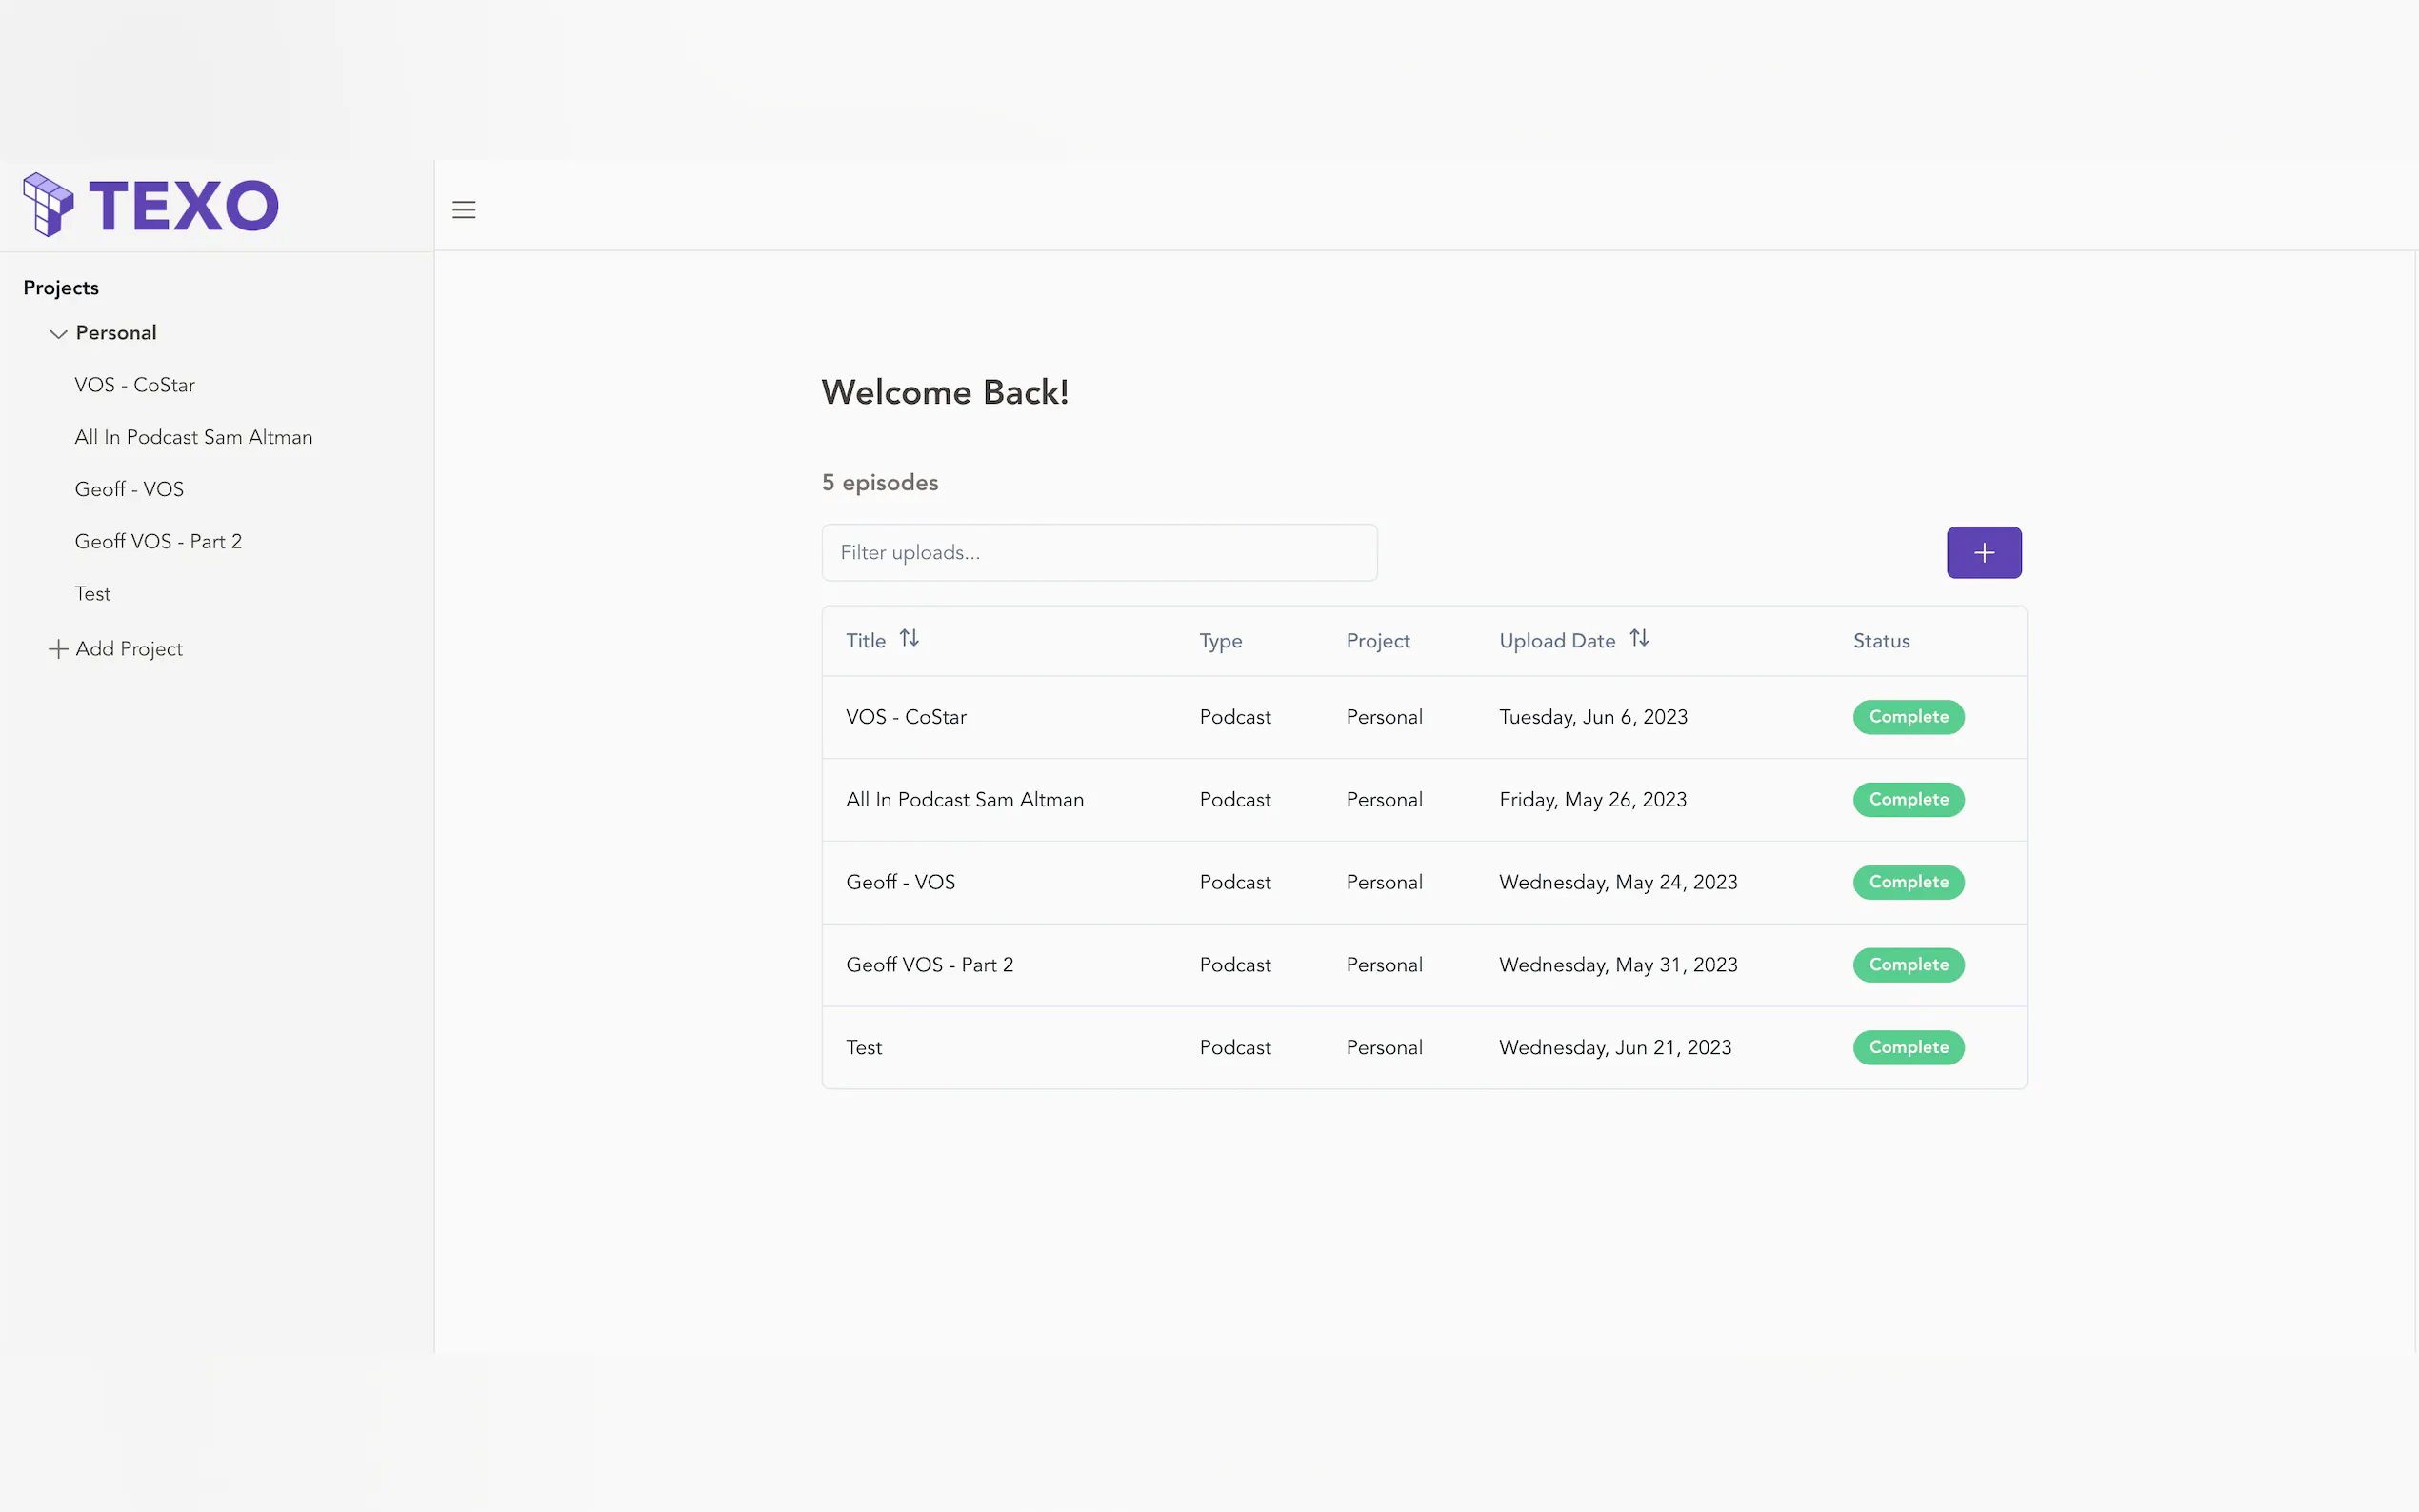The image size is (2419, 1512).
Task: Click plus icon beside Add Project
Action: [58, 649]
